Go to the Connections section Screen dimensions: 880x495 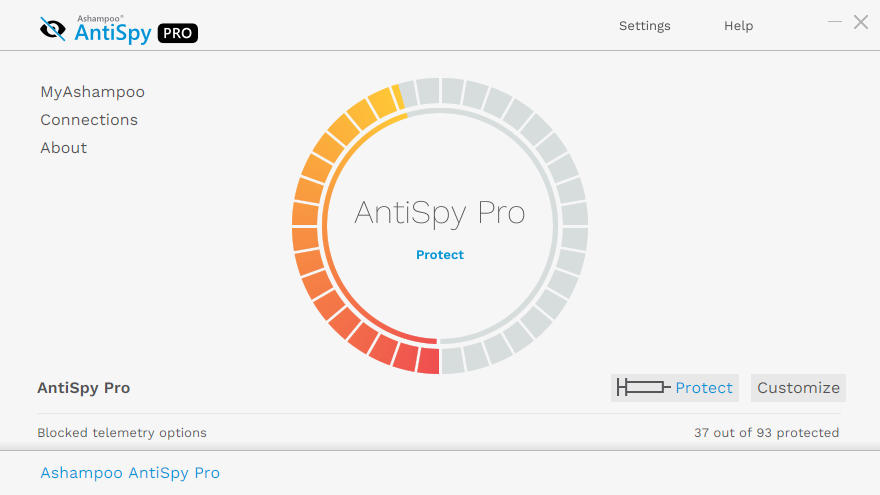[89, 120]
